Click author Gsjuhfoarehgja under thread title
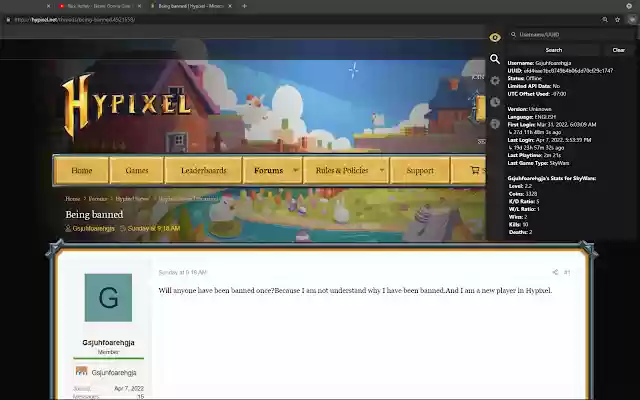 click(x=93, y=228)
